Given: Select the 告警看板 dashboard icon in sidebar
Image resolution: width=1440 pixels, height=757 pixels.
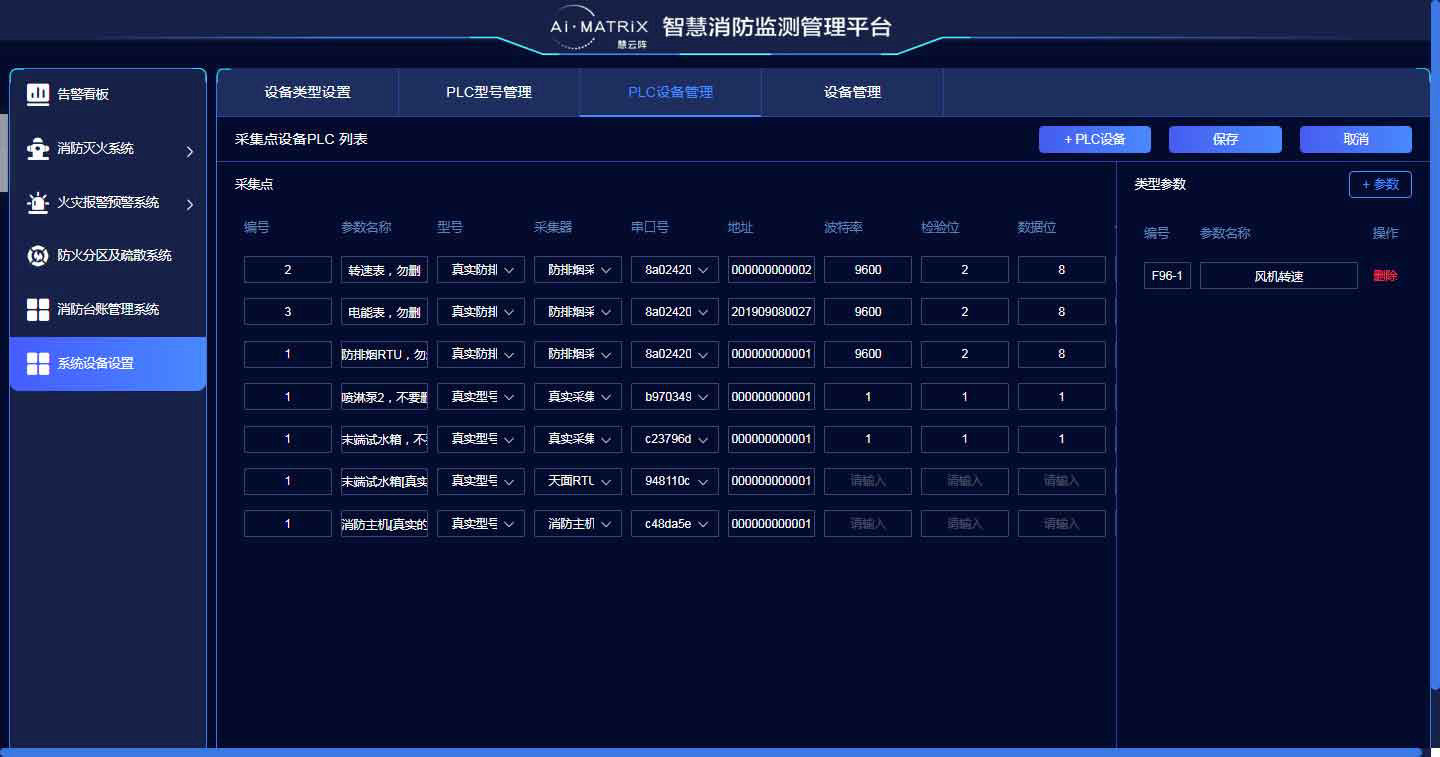Looking at the screenshot, I should point(37,94).
